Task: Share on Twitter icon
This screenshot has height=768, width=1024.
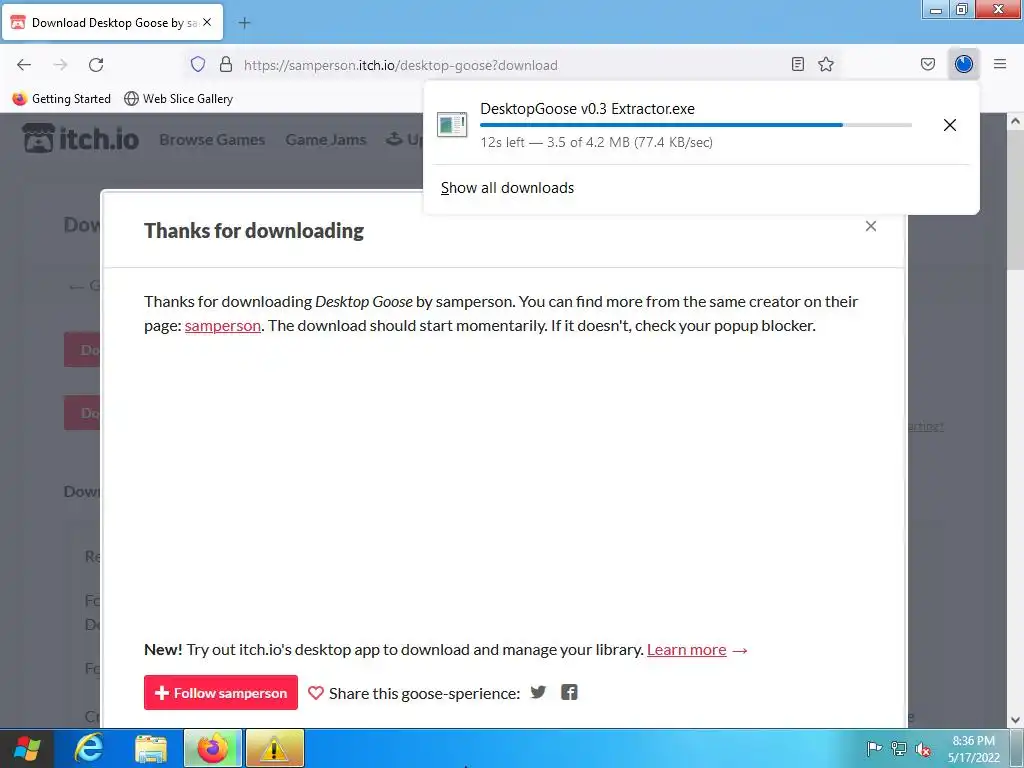Action: click(538, 692)
